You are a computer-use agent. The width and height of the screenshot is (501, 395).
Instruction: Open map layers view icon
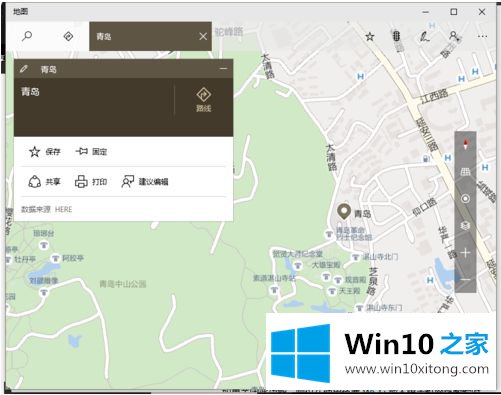click(465, 226)
